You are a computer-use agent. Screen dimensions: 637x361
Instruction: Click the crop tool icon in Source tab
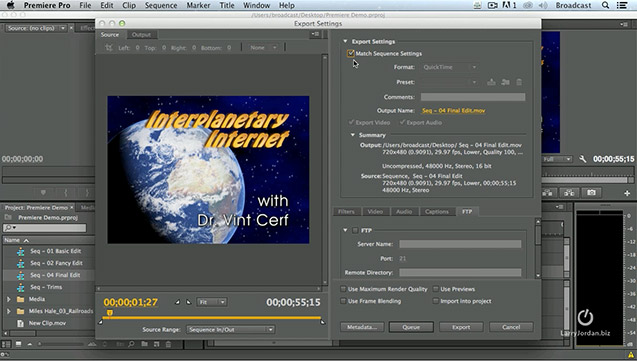[x=108, y=48]
